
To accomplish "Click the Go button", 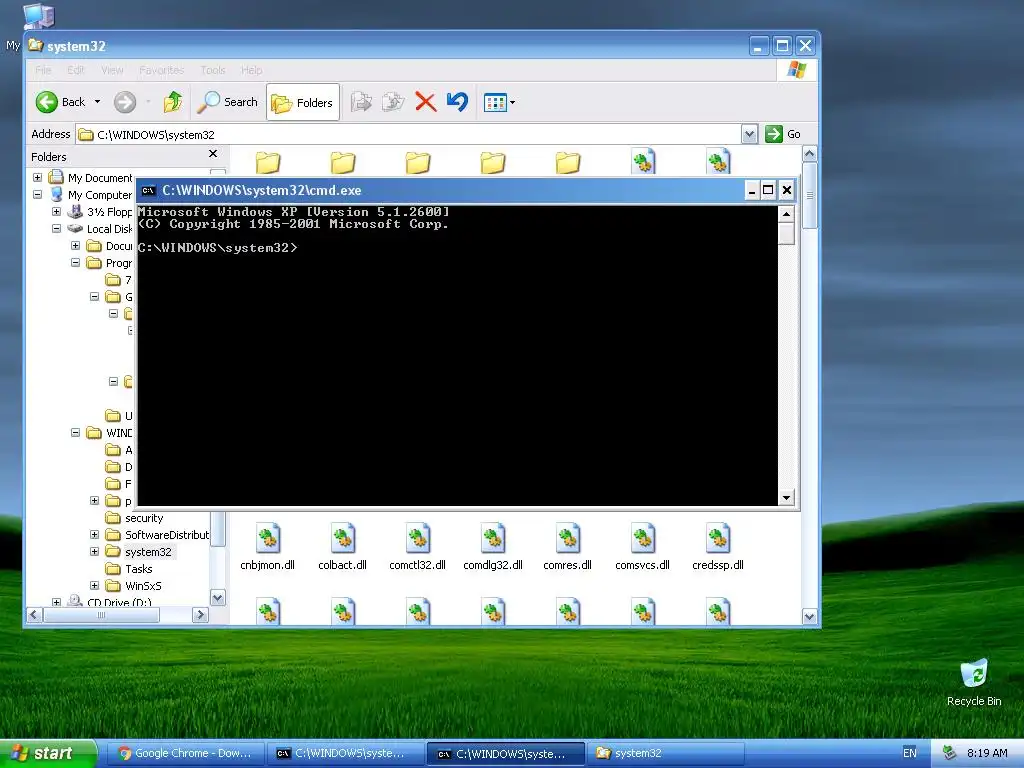I will point(783,134).
